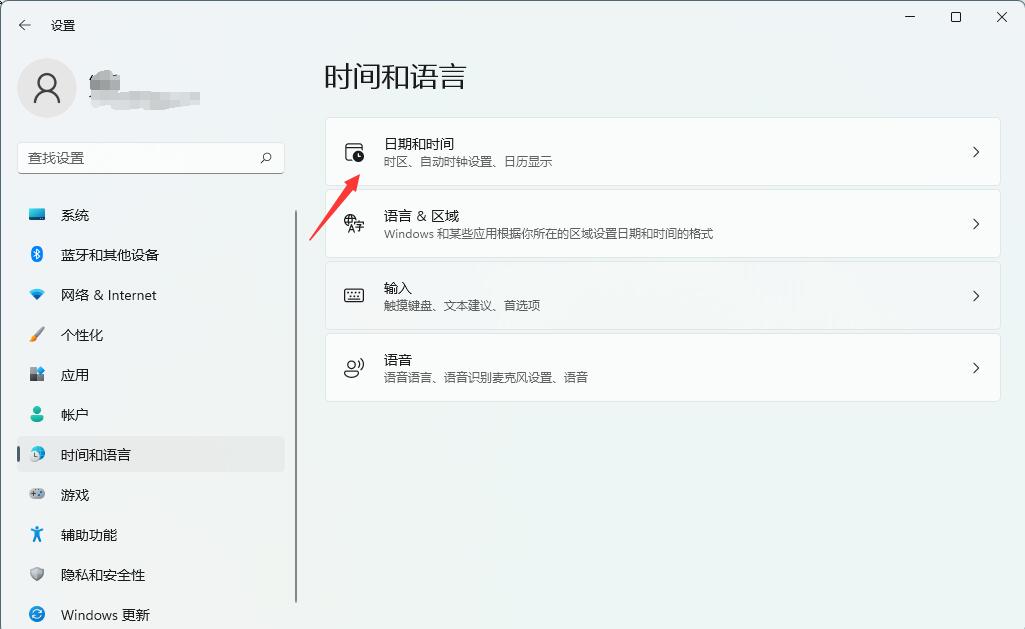Click the 语言 & 区域 icon
This screenshot has height=629, width=1025.
(x=353, y=223)
